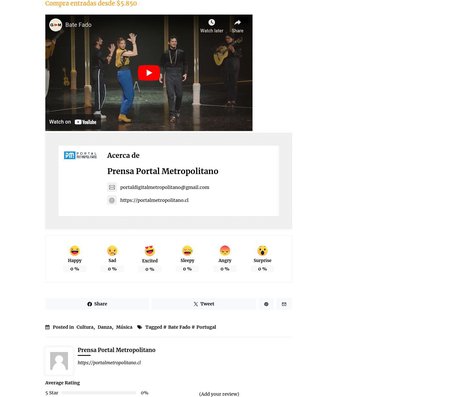Click the Watch later clock icon
This screenshot has width=450, height=397.
point(212,22)
